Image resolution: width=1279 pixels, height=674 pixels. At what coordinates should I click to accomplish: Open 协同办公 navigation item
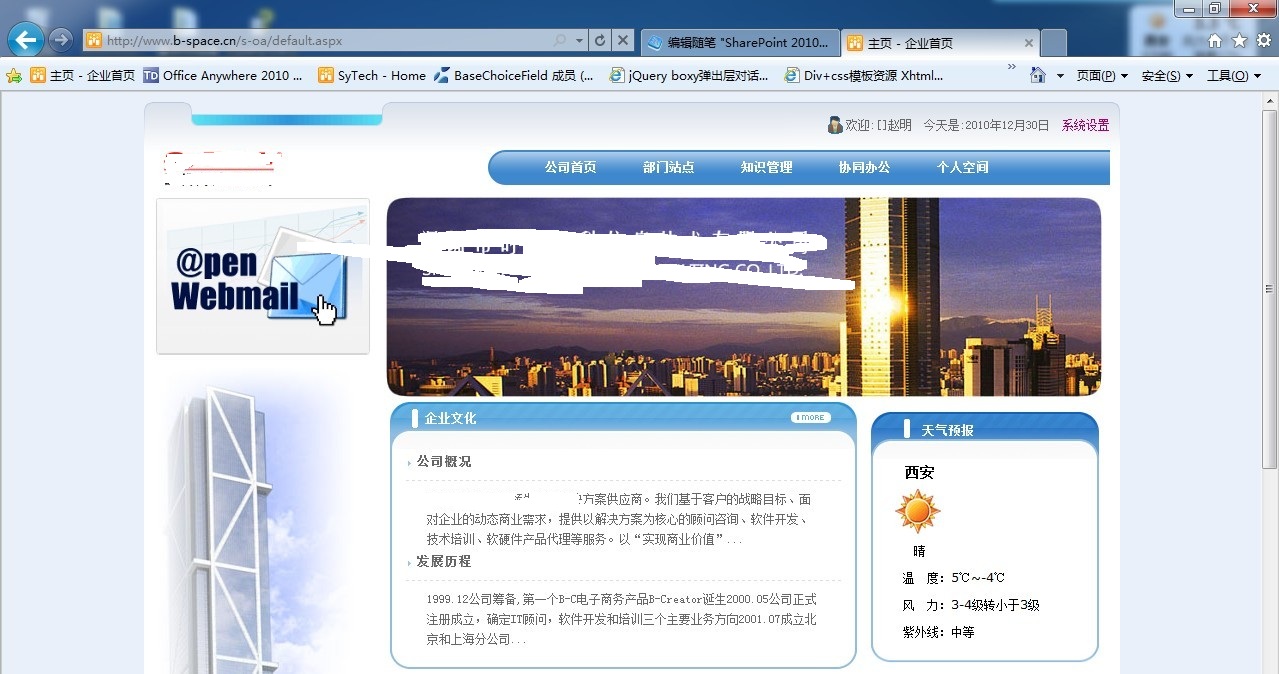pos(864,168)
